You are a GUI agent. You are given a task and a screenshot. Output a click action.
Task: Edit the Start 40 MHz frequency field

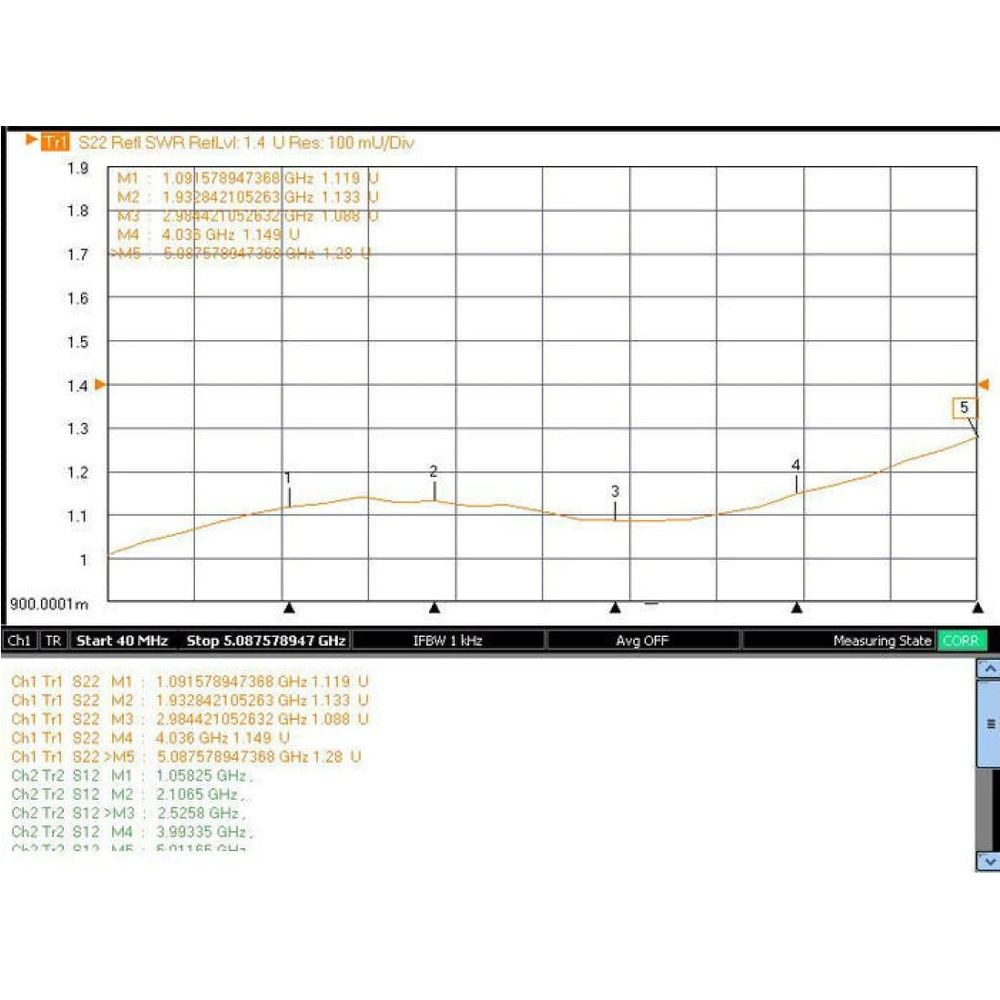(122, 640)
